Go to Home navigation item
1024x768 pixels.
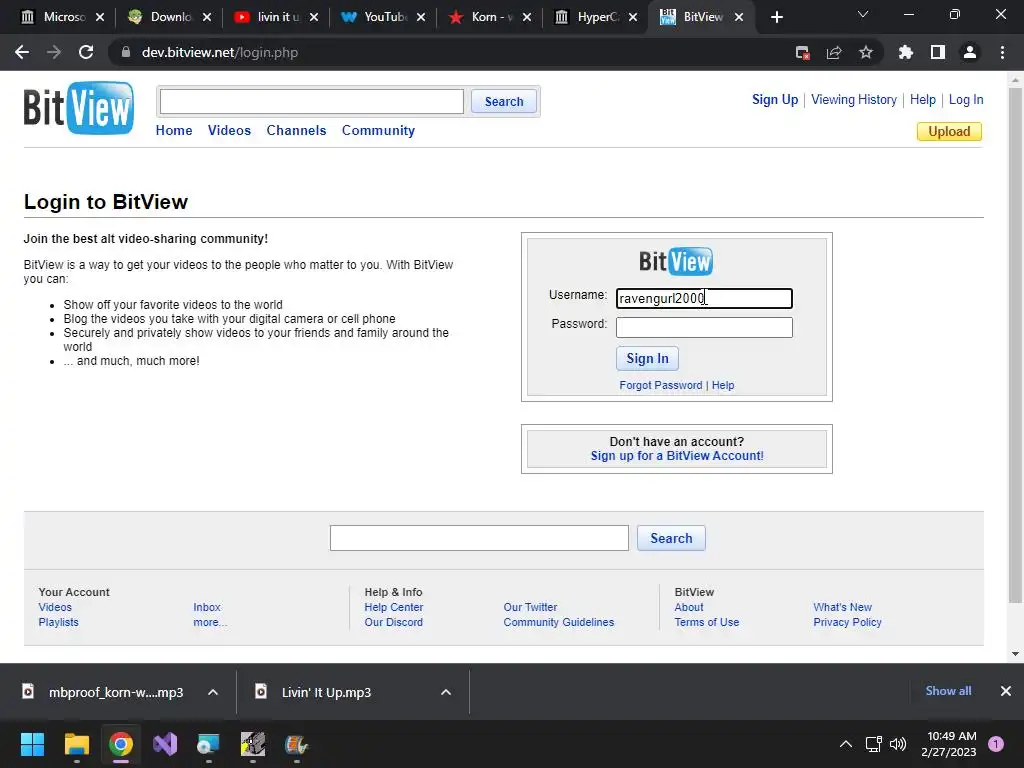(x=174, y=131)
